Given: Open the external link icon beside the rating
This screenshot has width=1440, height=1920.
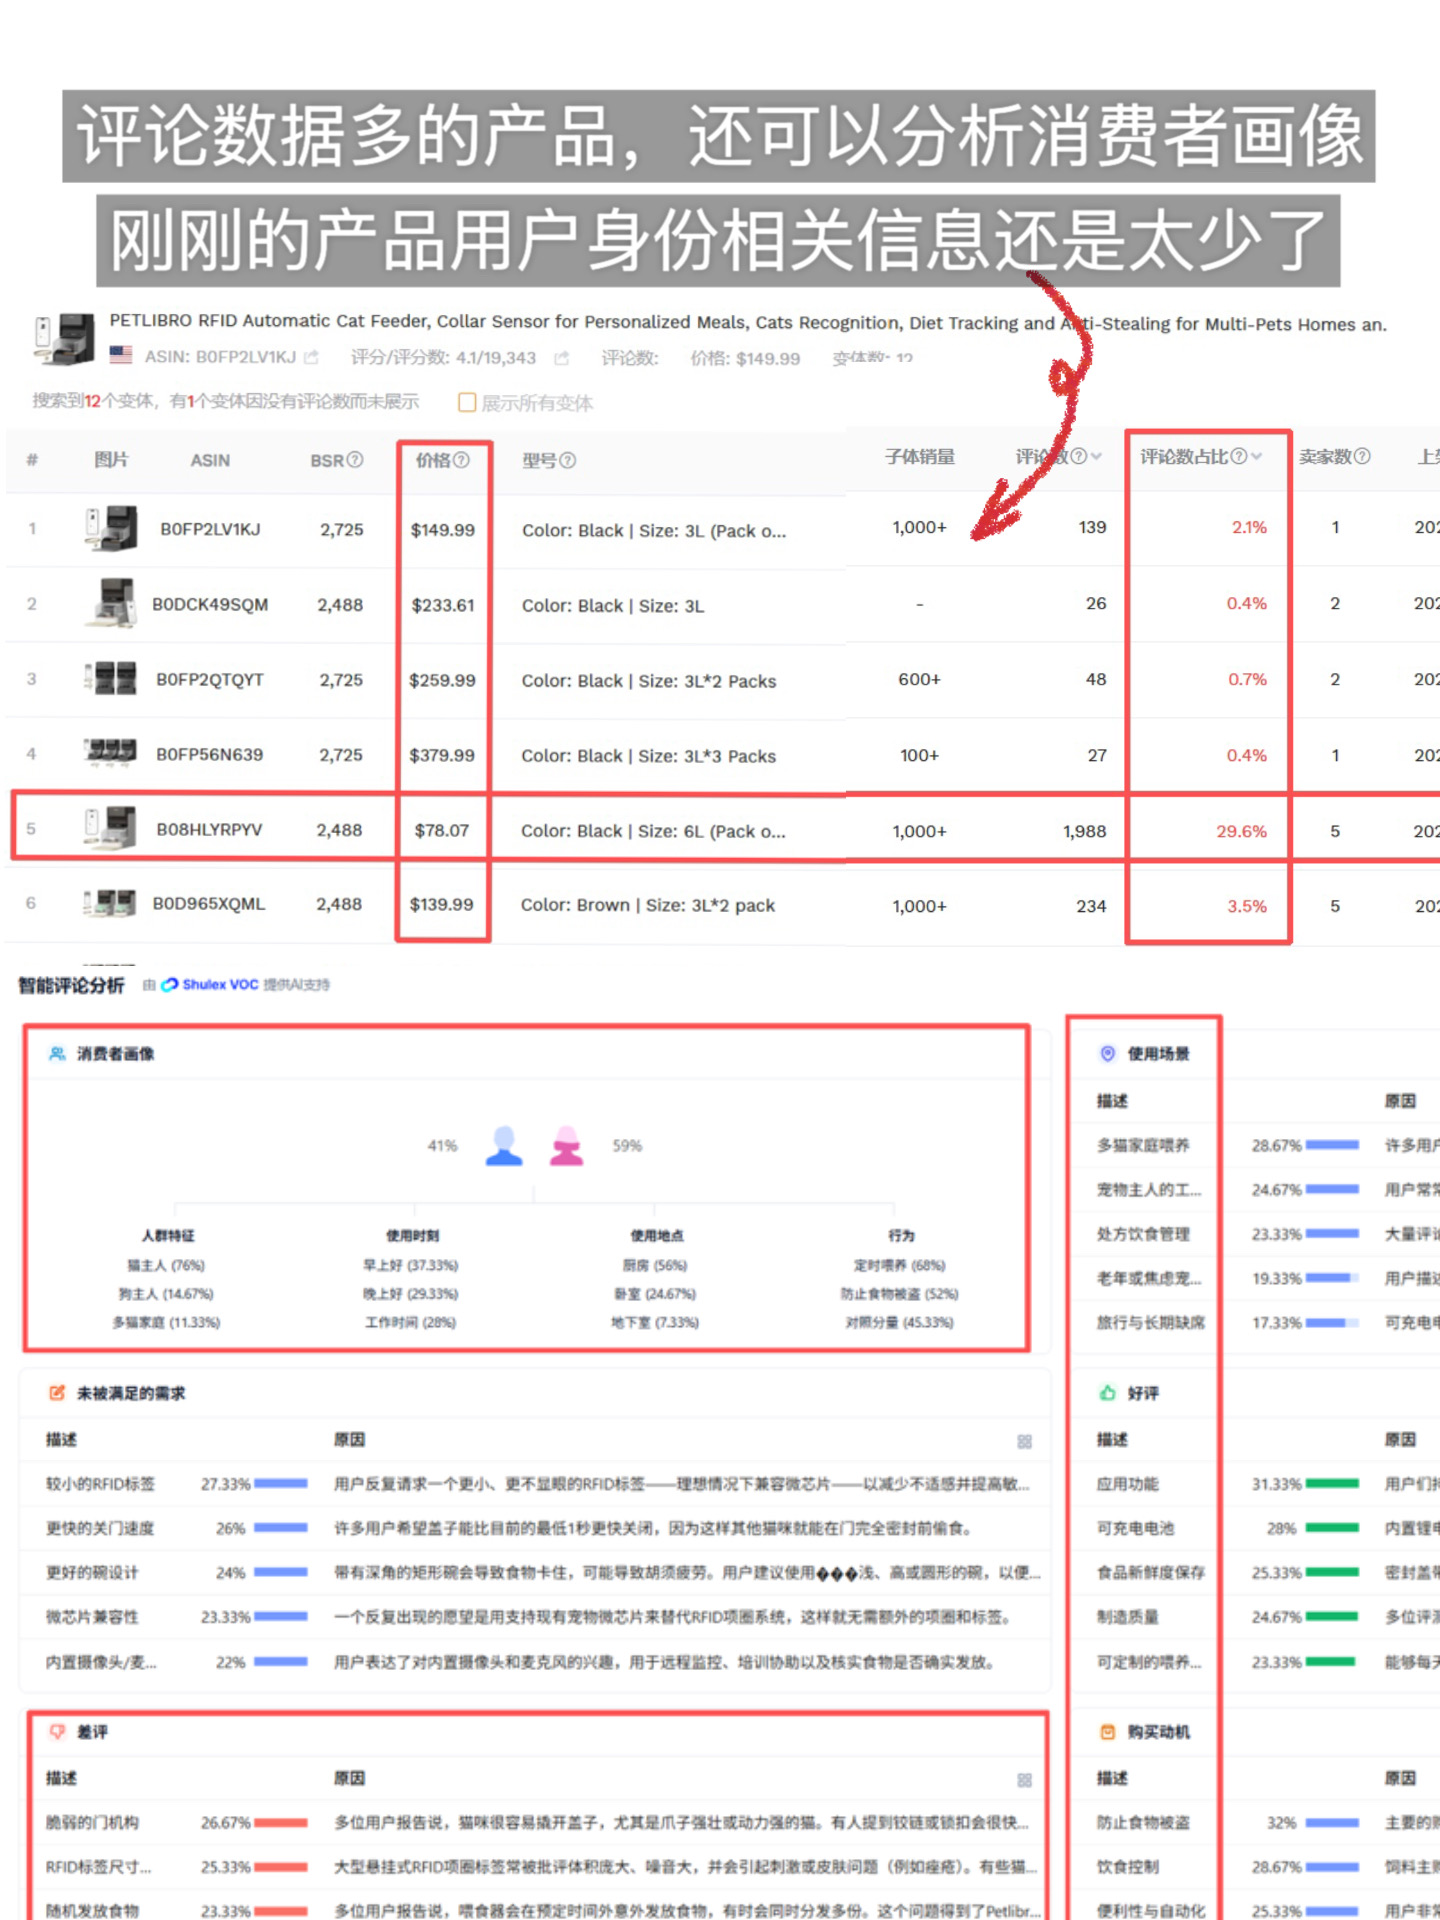Looking at the screenshot, I should click(562, 358).
